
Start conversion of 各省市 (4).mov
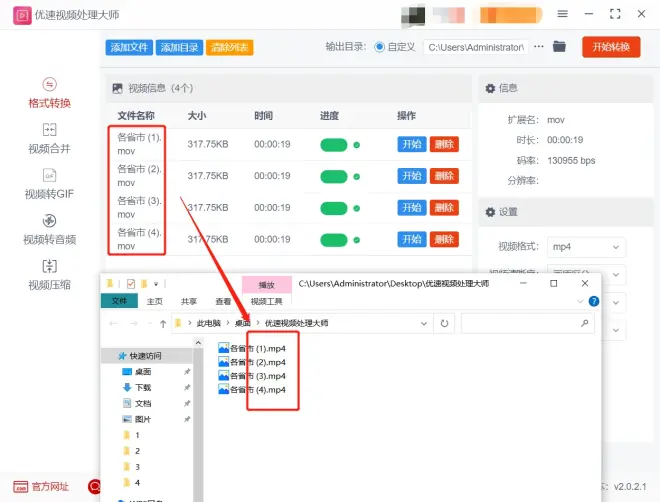click(412, 239)
